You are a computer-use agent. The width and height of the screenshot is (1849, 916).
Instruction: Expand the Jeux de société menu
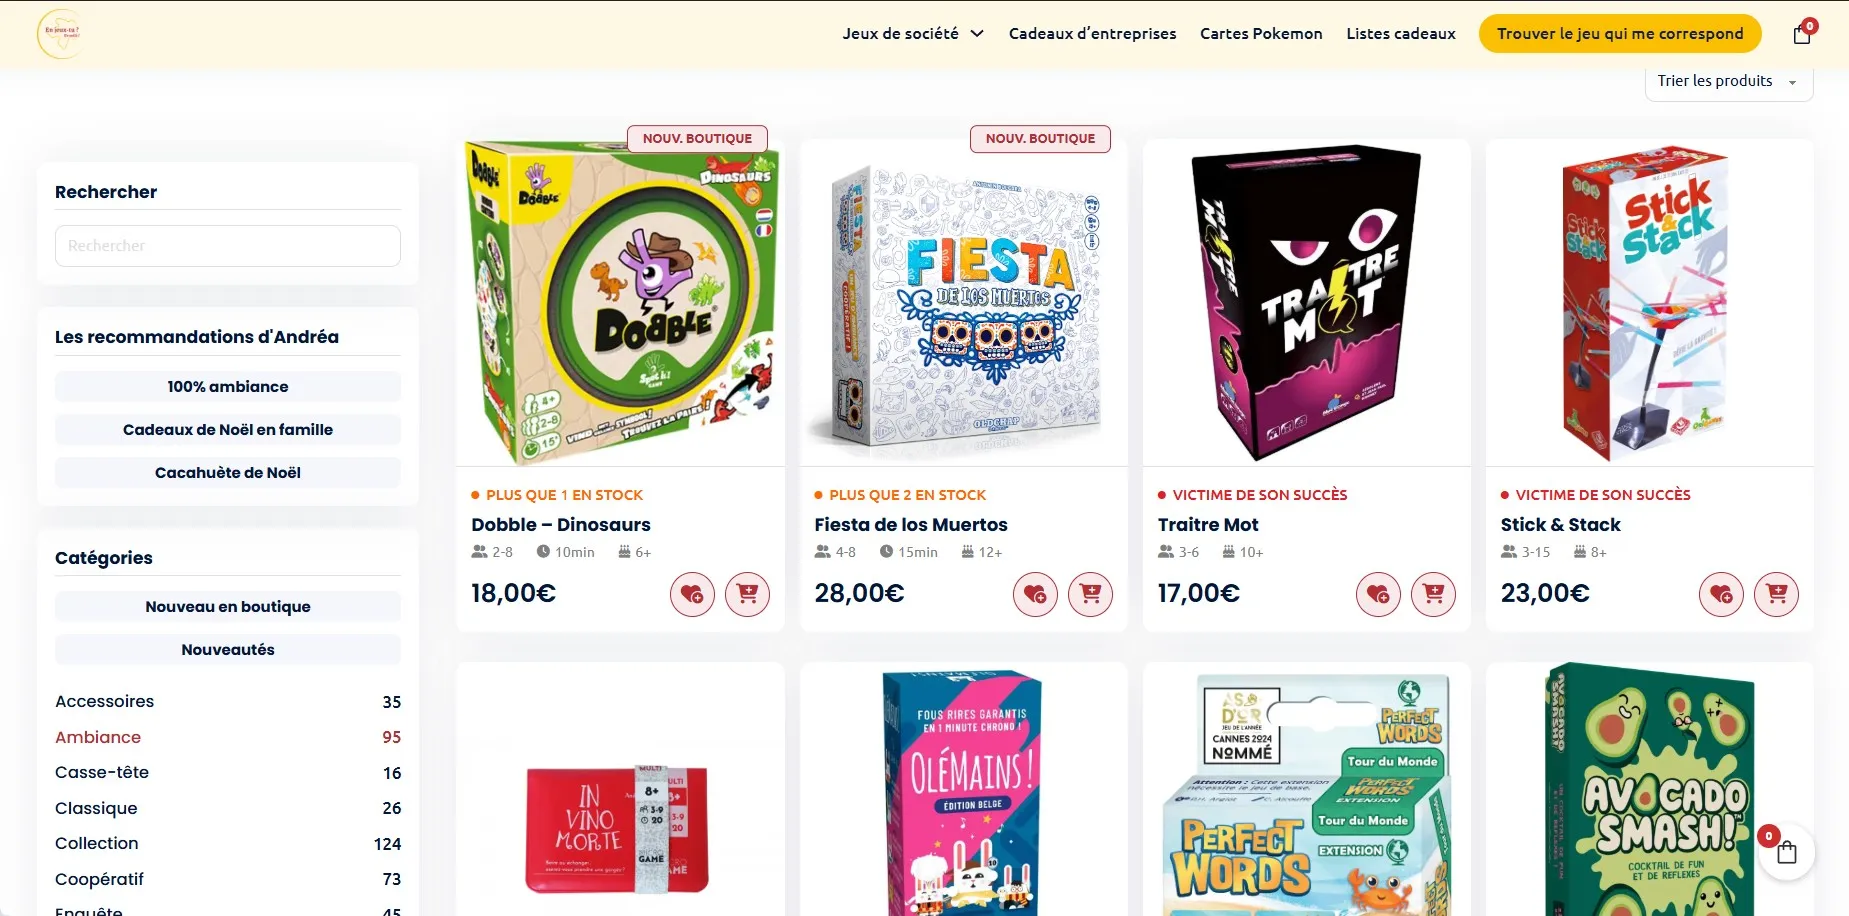click(912, 34)
